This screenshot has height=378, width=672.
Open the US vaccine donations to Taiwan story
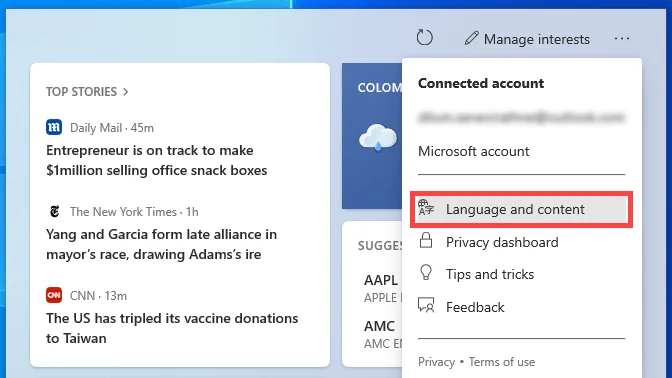(172, 328)
